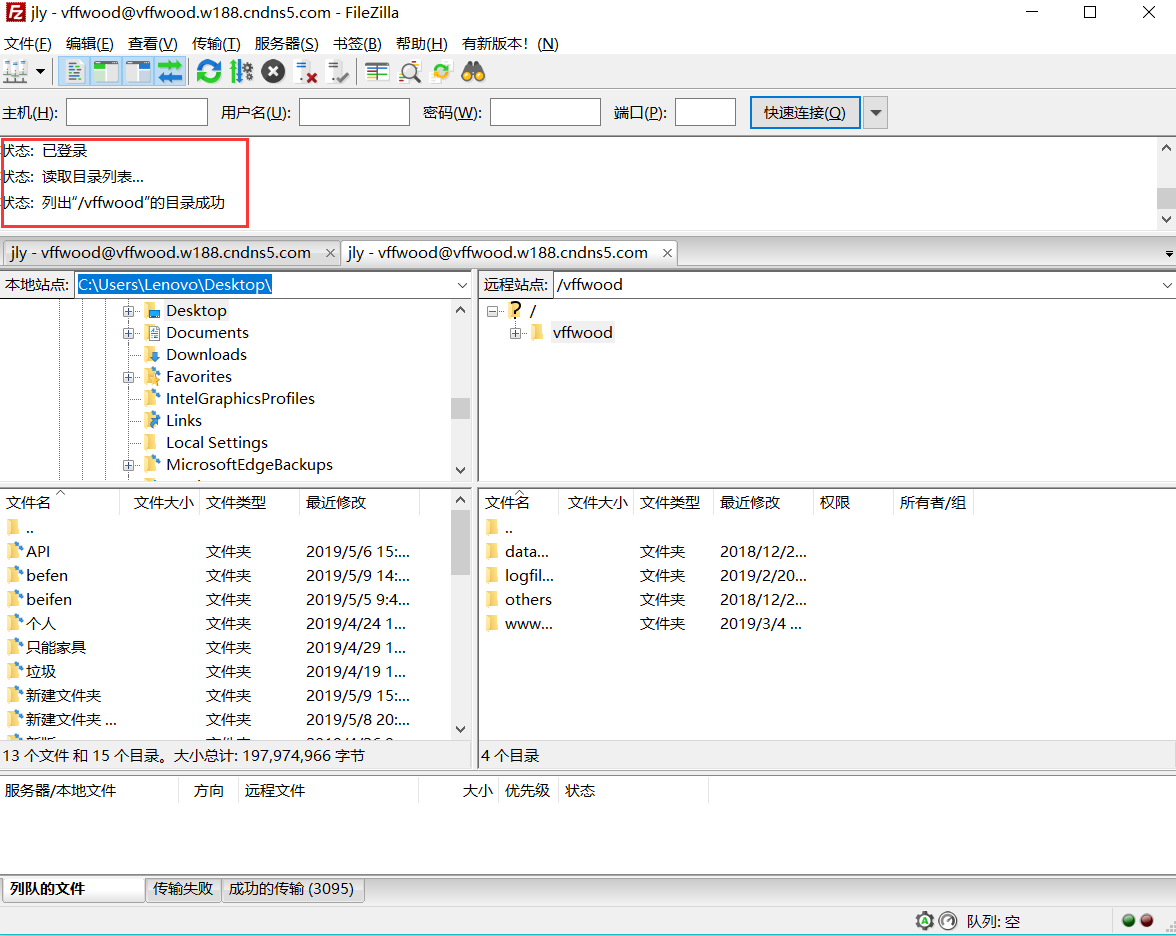The image size is (1176, 936).
Task: Open the Site Manager dropdown arrow
Action: (40, 72)
